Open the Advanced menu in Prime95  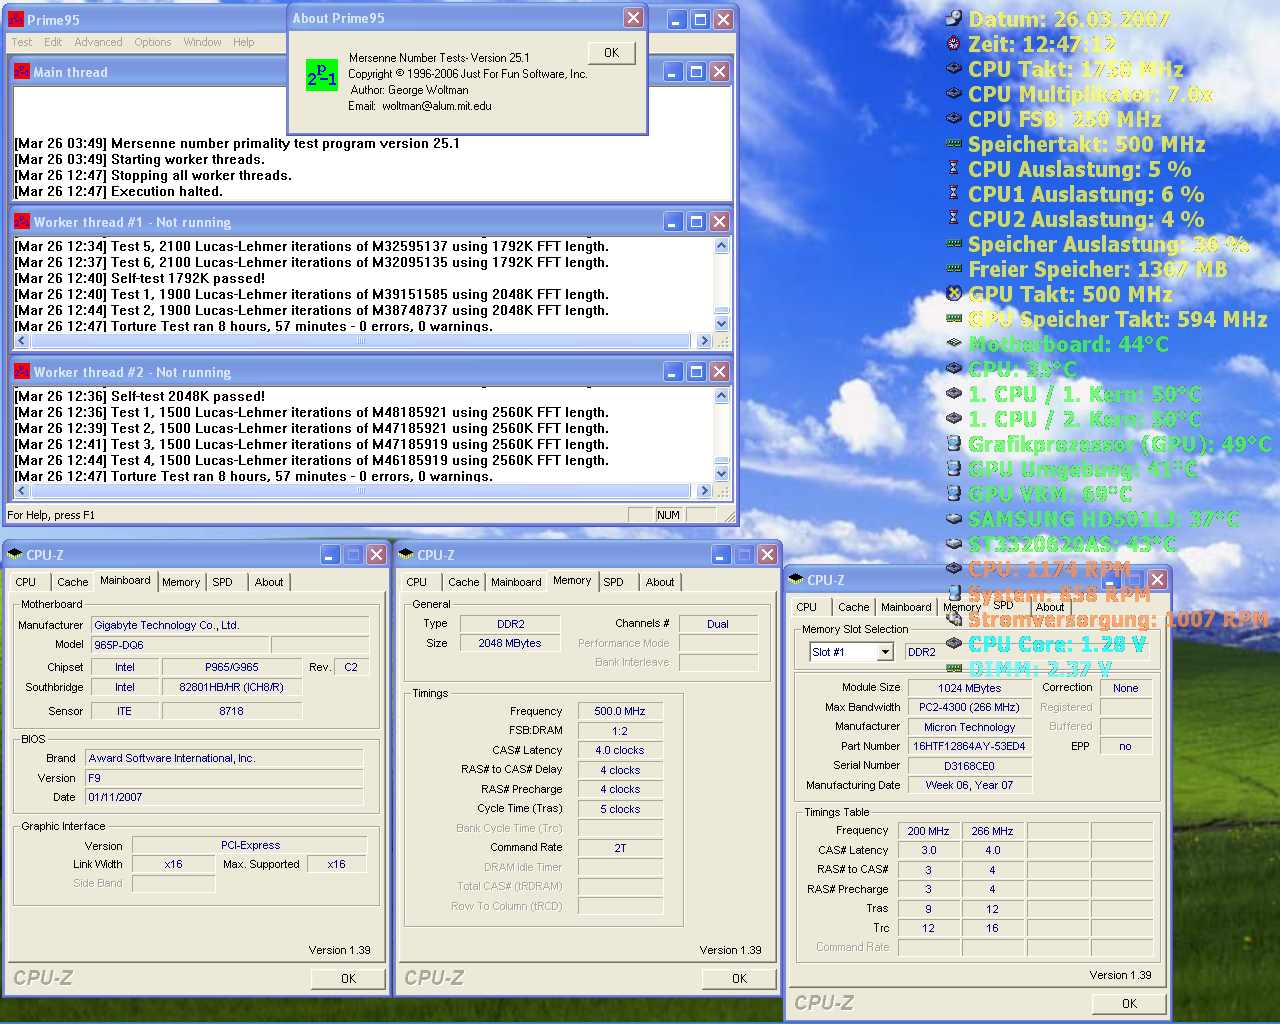(x=98, y=42)
